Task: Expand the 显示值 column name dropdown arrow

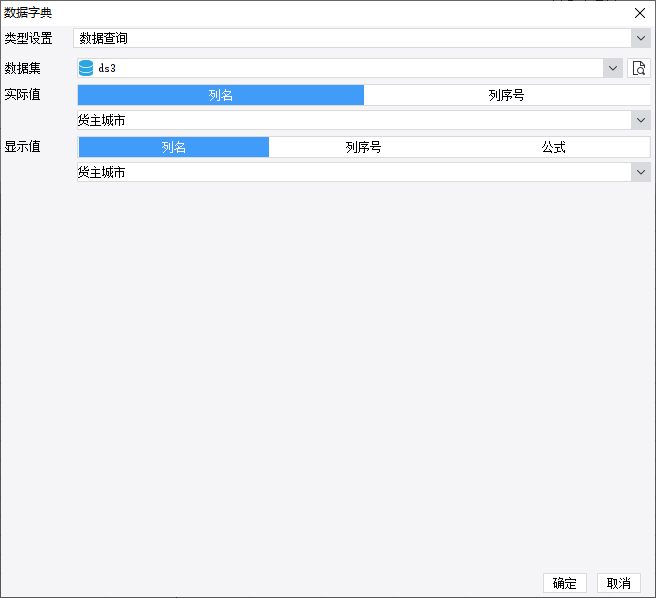Action: [x=640, y=172]
